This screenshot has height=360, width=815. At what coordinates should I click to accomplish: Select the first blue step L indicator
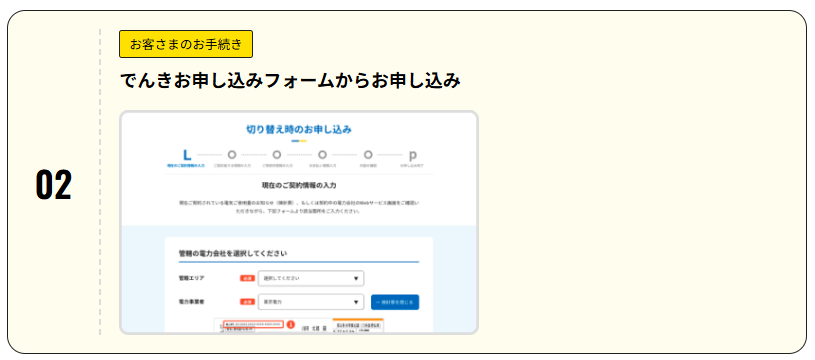187,155
